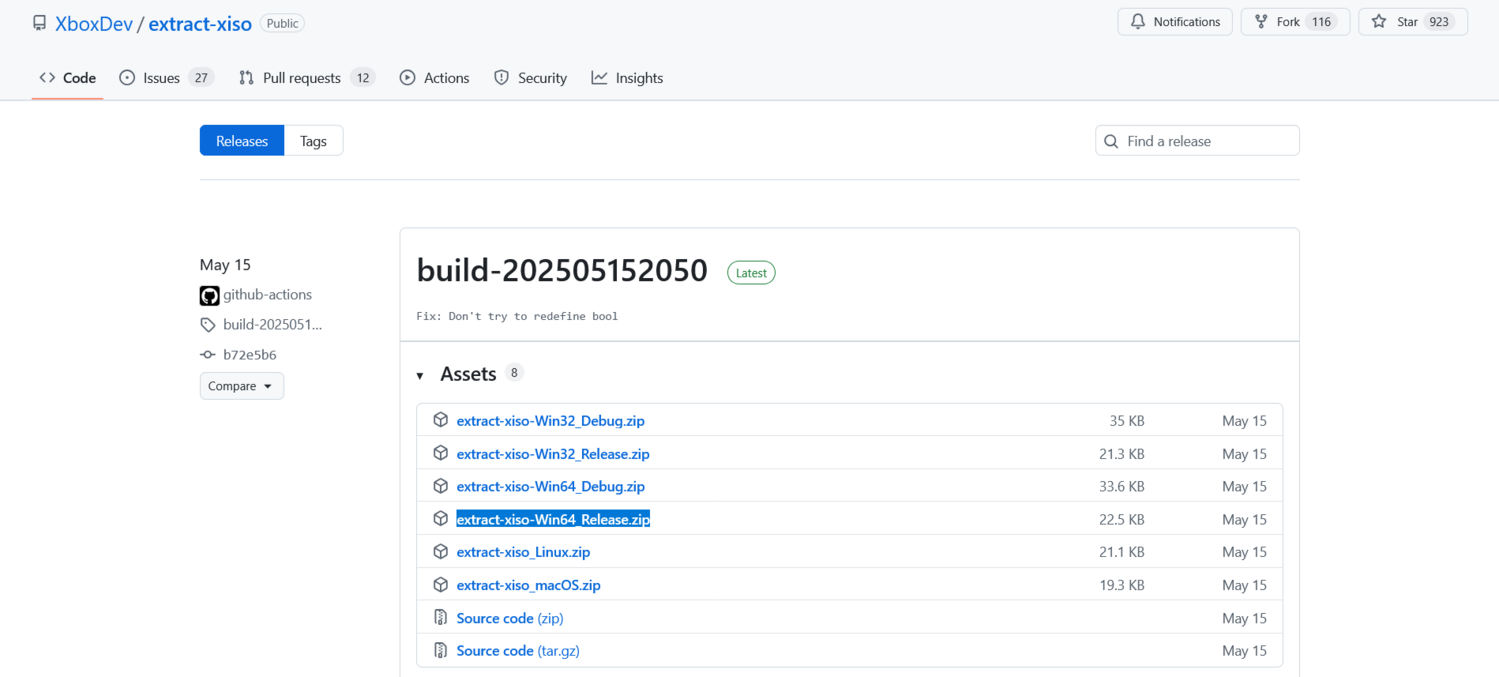1499x677 pixels.
Task: Click package icon for Win32_Debug.zip
Action: (x=440, y=420)
